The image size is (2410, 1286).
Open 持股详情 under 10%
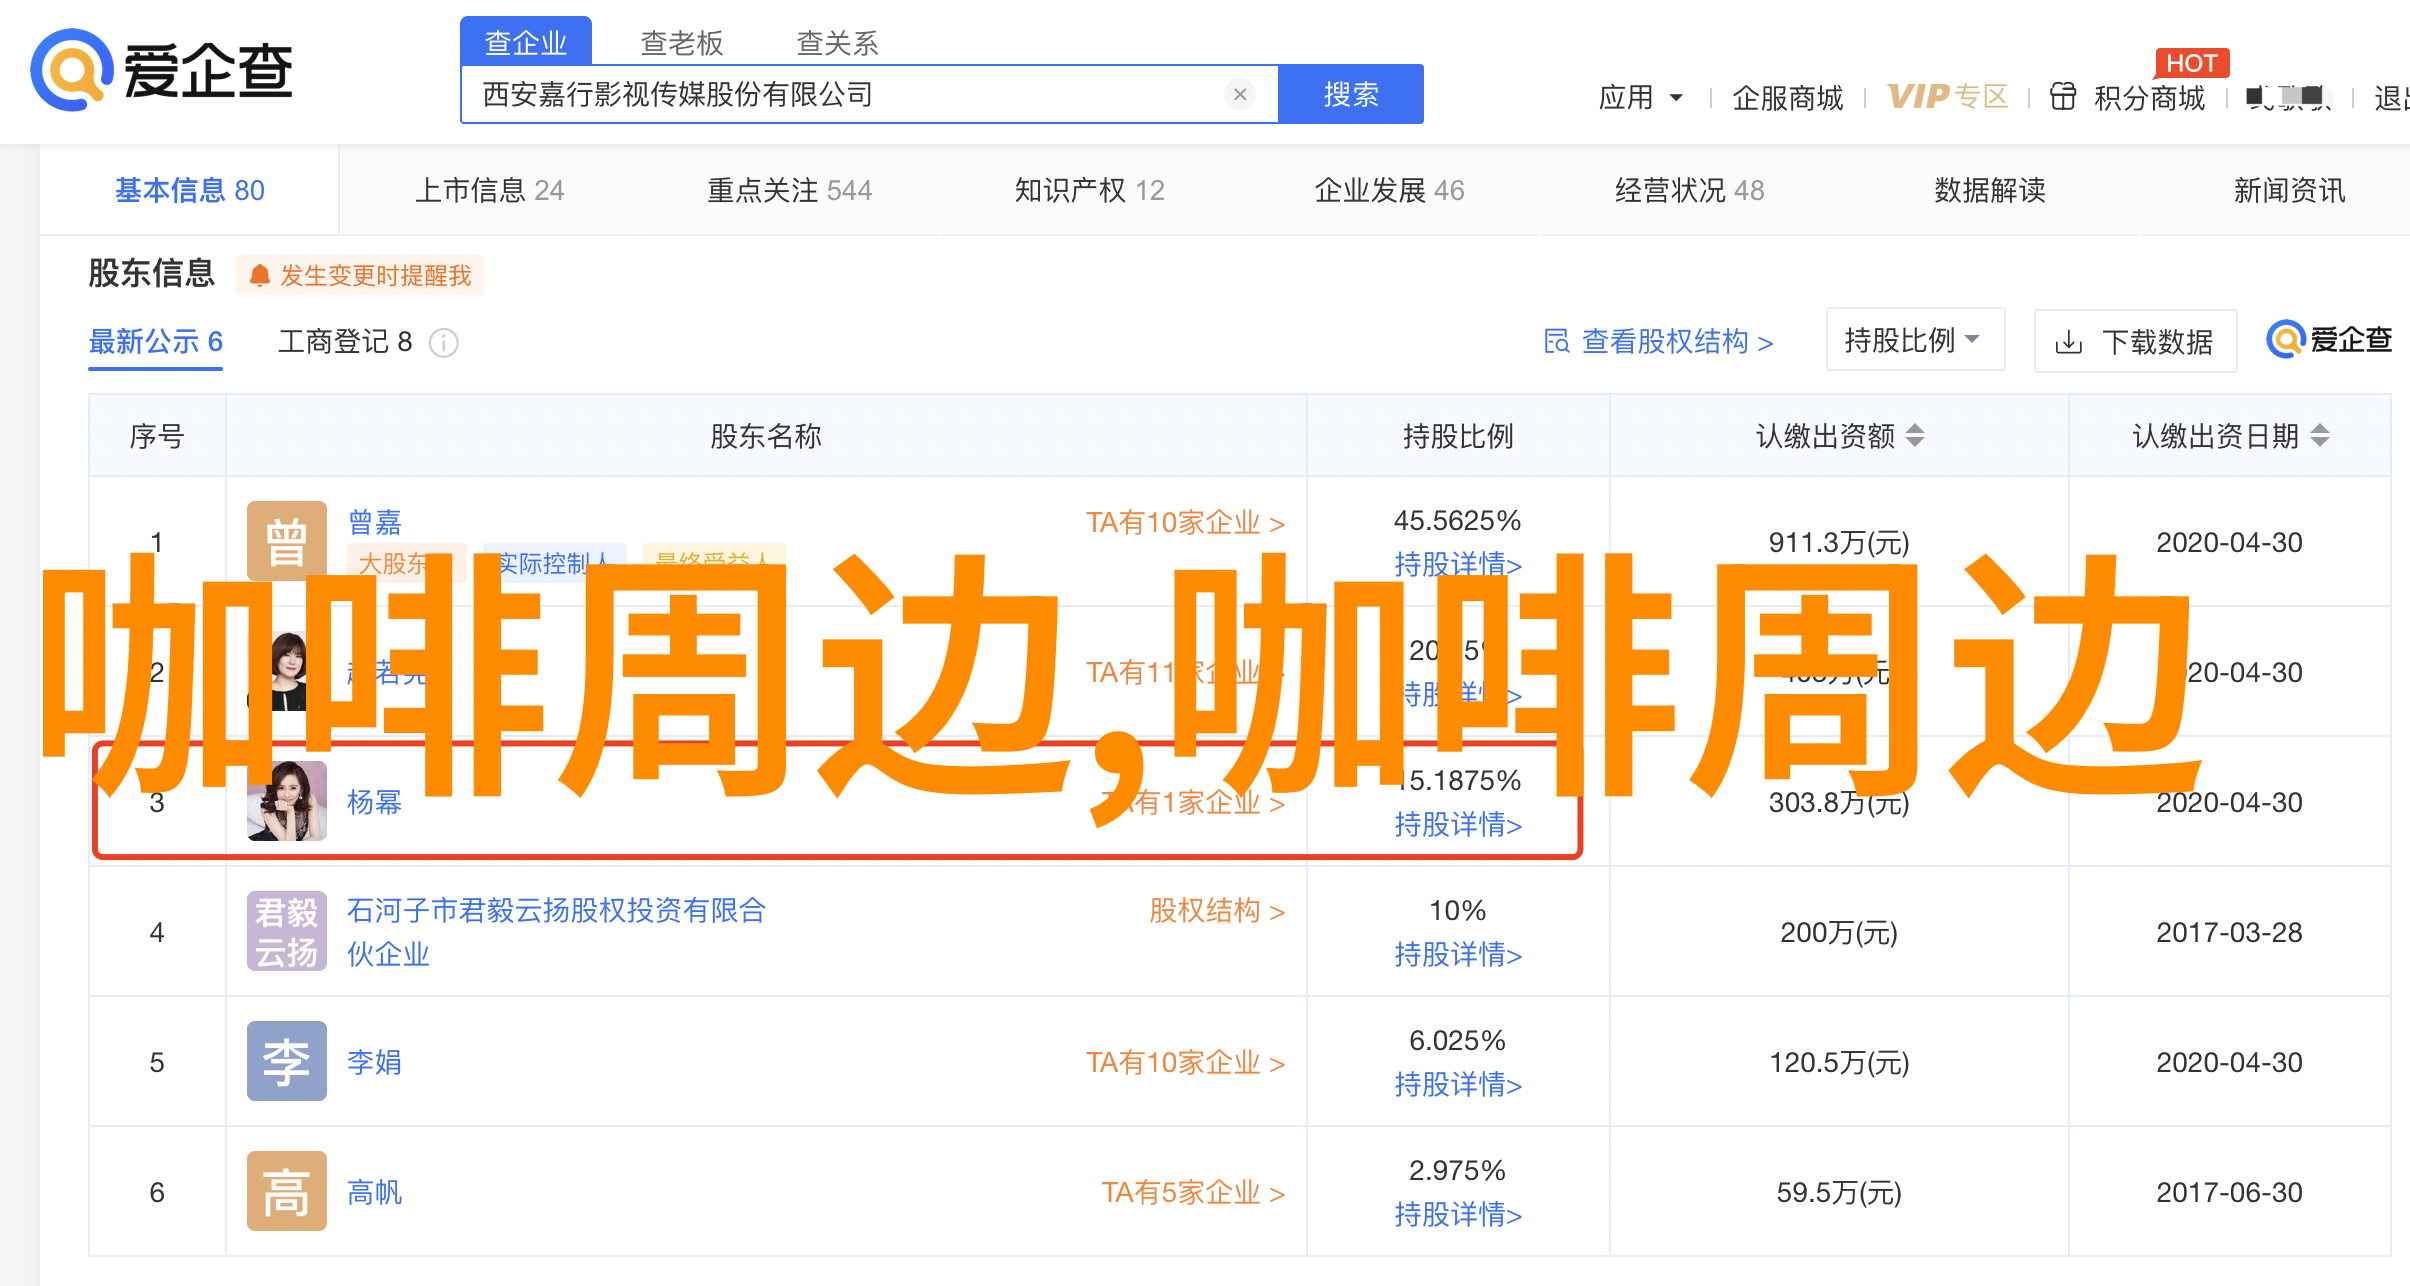pyautogui.click(x=1458, y=955)
